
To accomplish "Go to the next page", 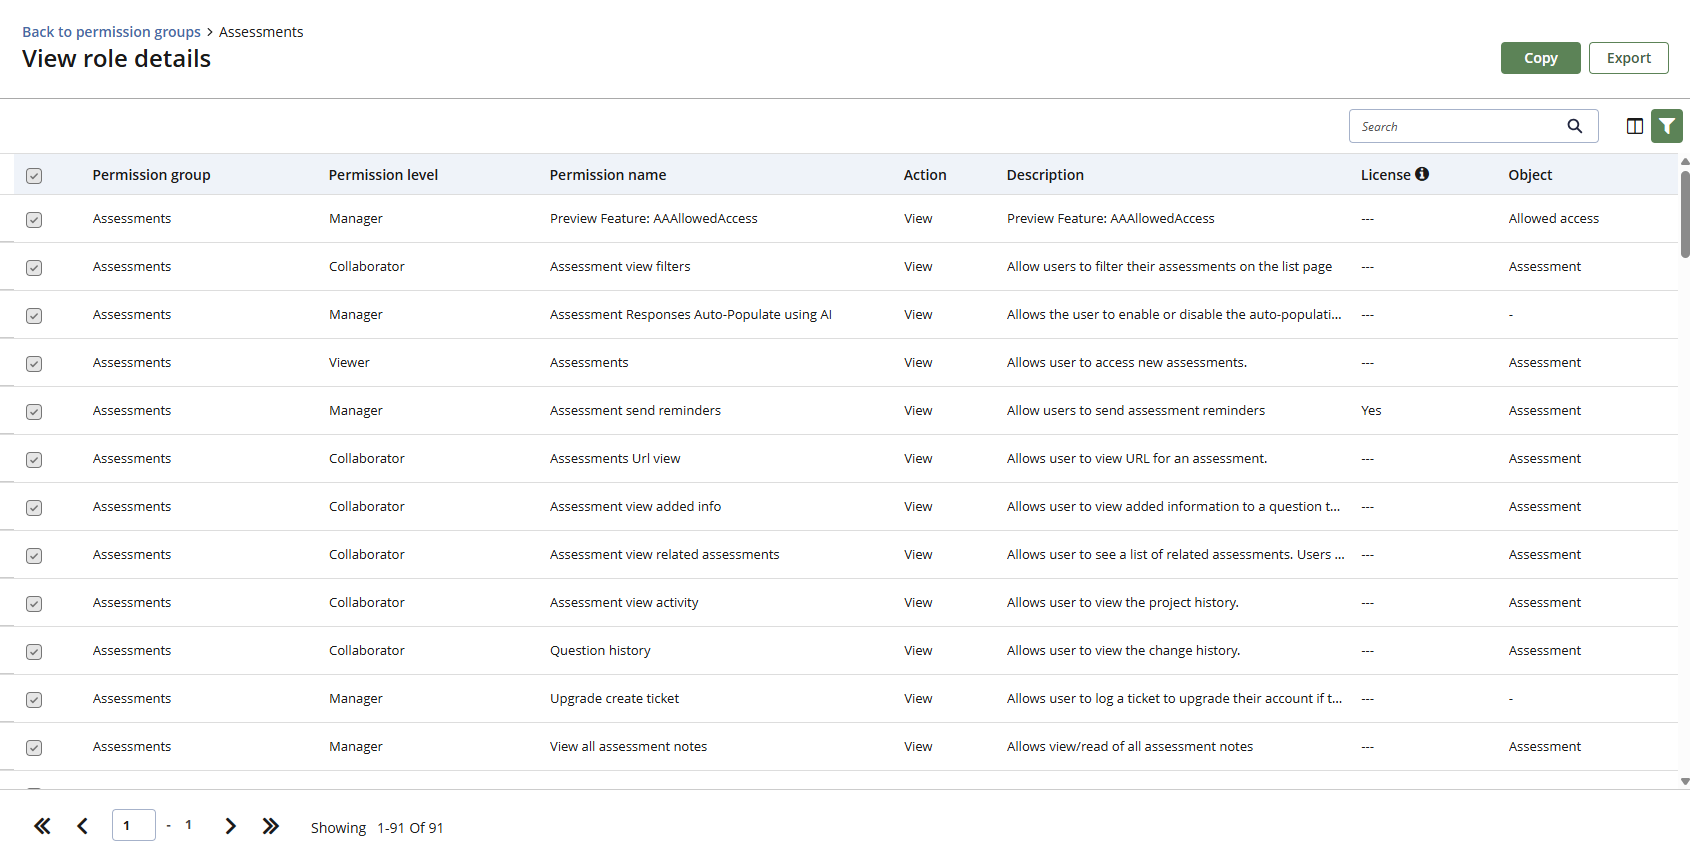I will [x=230, y=826].
